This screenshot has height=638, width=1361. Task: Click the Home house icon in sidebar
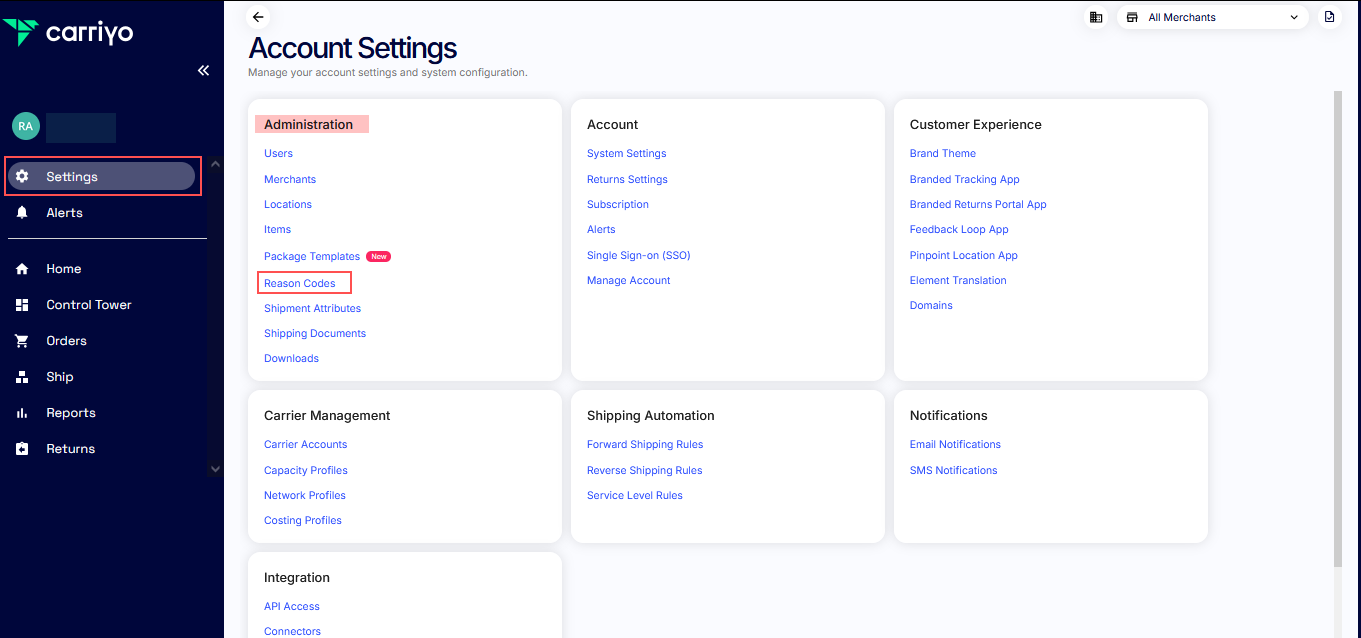pos(22,269)
